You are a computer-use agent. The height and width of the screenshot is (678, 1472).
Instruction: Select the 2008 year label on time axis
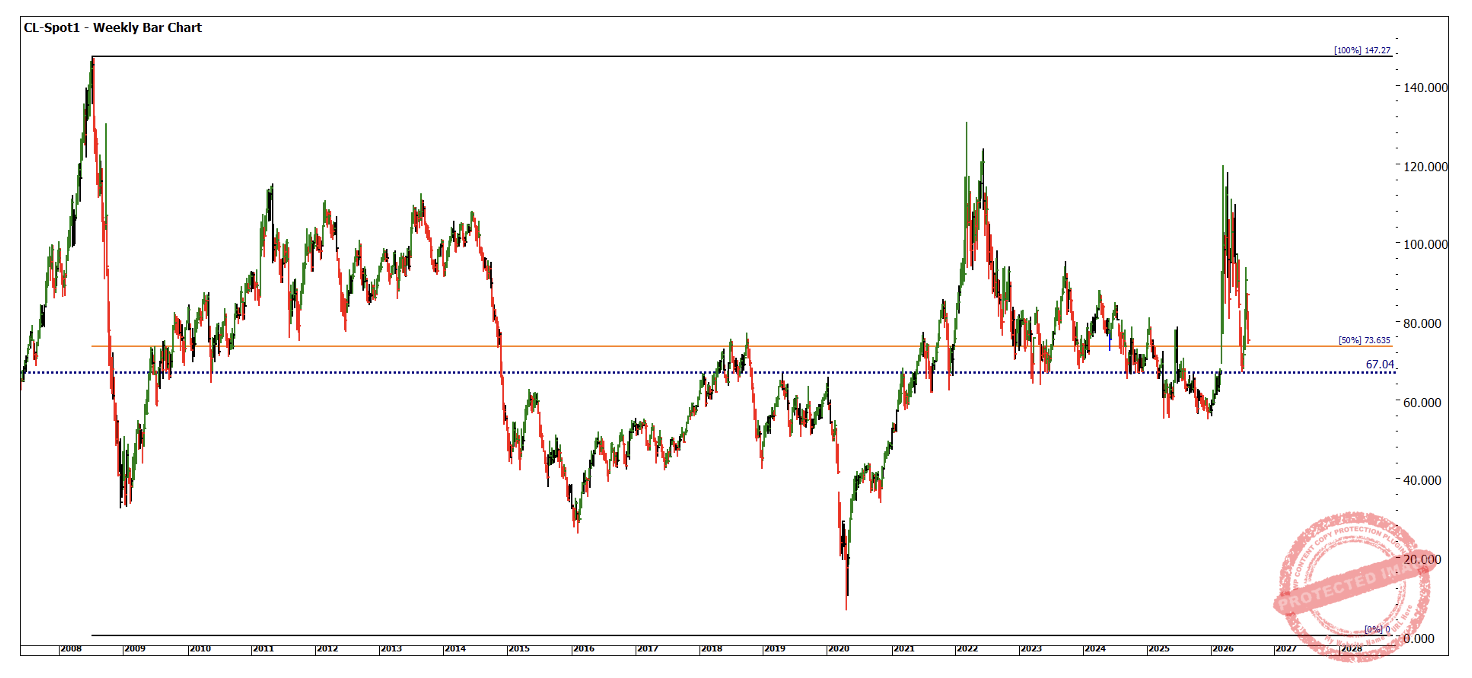tap(70, 649)
